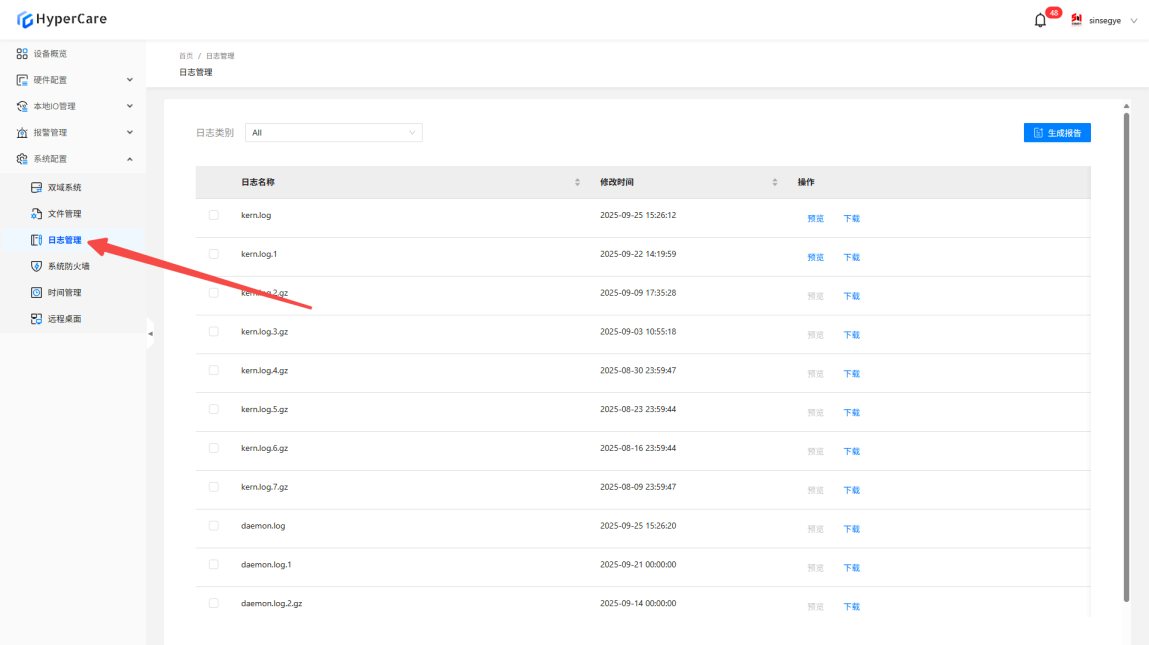Click the 生成报告 button
Viewport: 1149px width, 645px height.
tap(1057, 133)
